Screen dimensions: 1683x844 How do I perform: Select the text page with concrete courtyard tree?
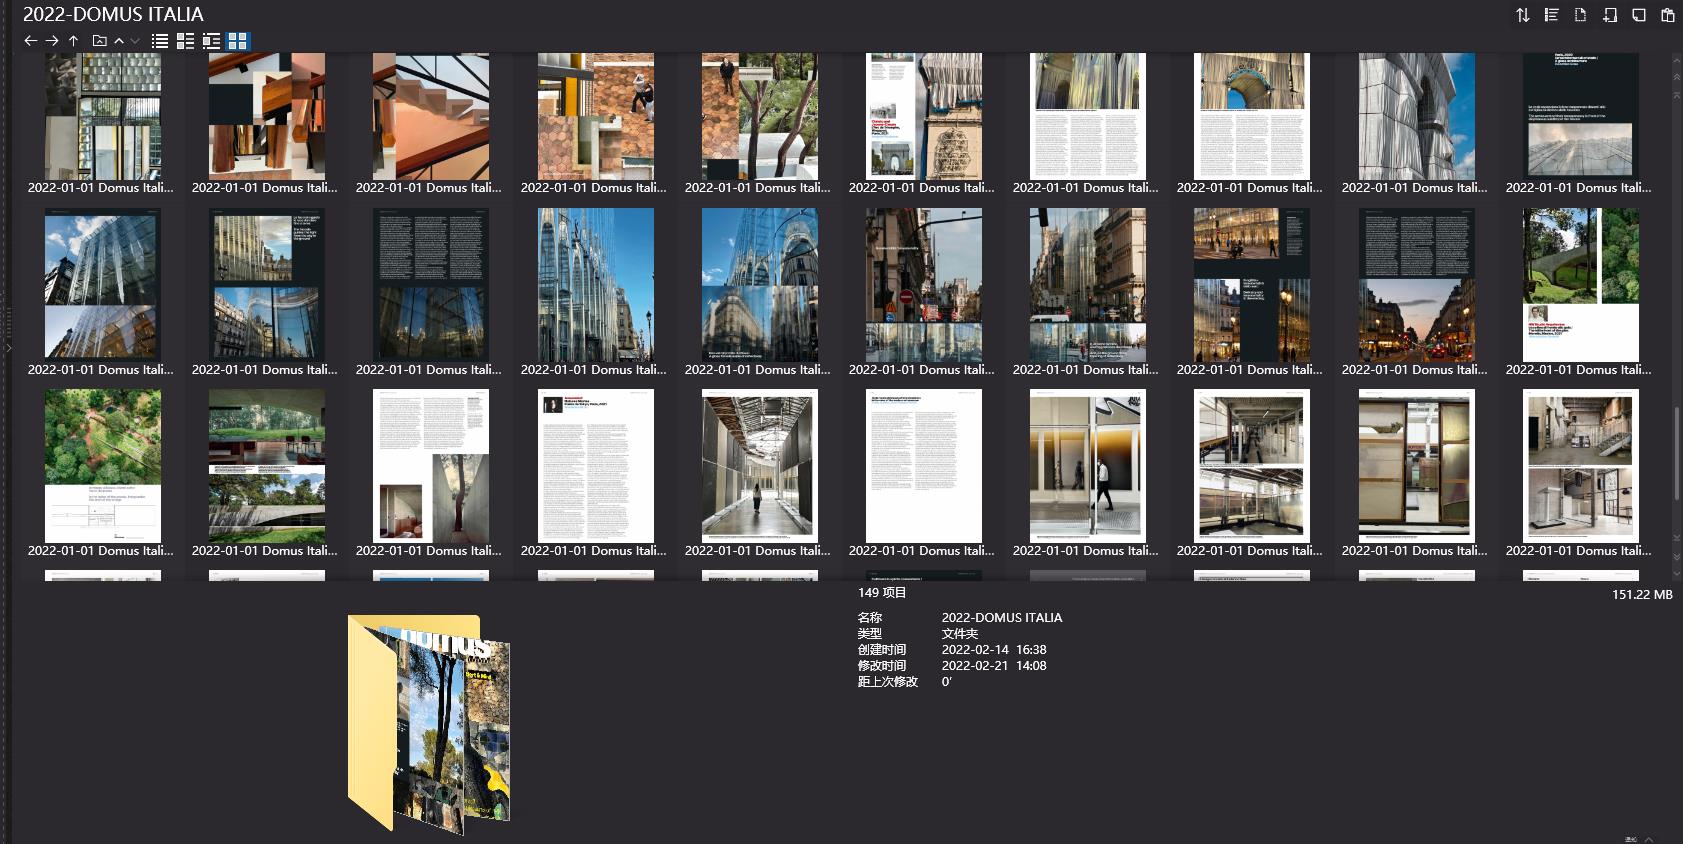coord(431,466)
